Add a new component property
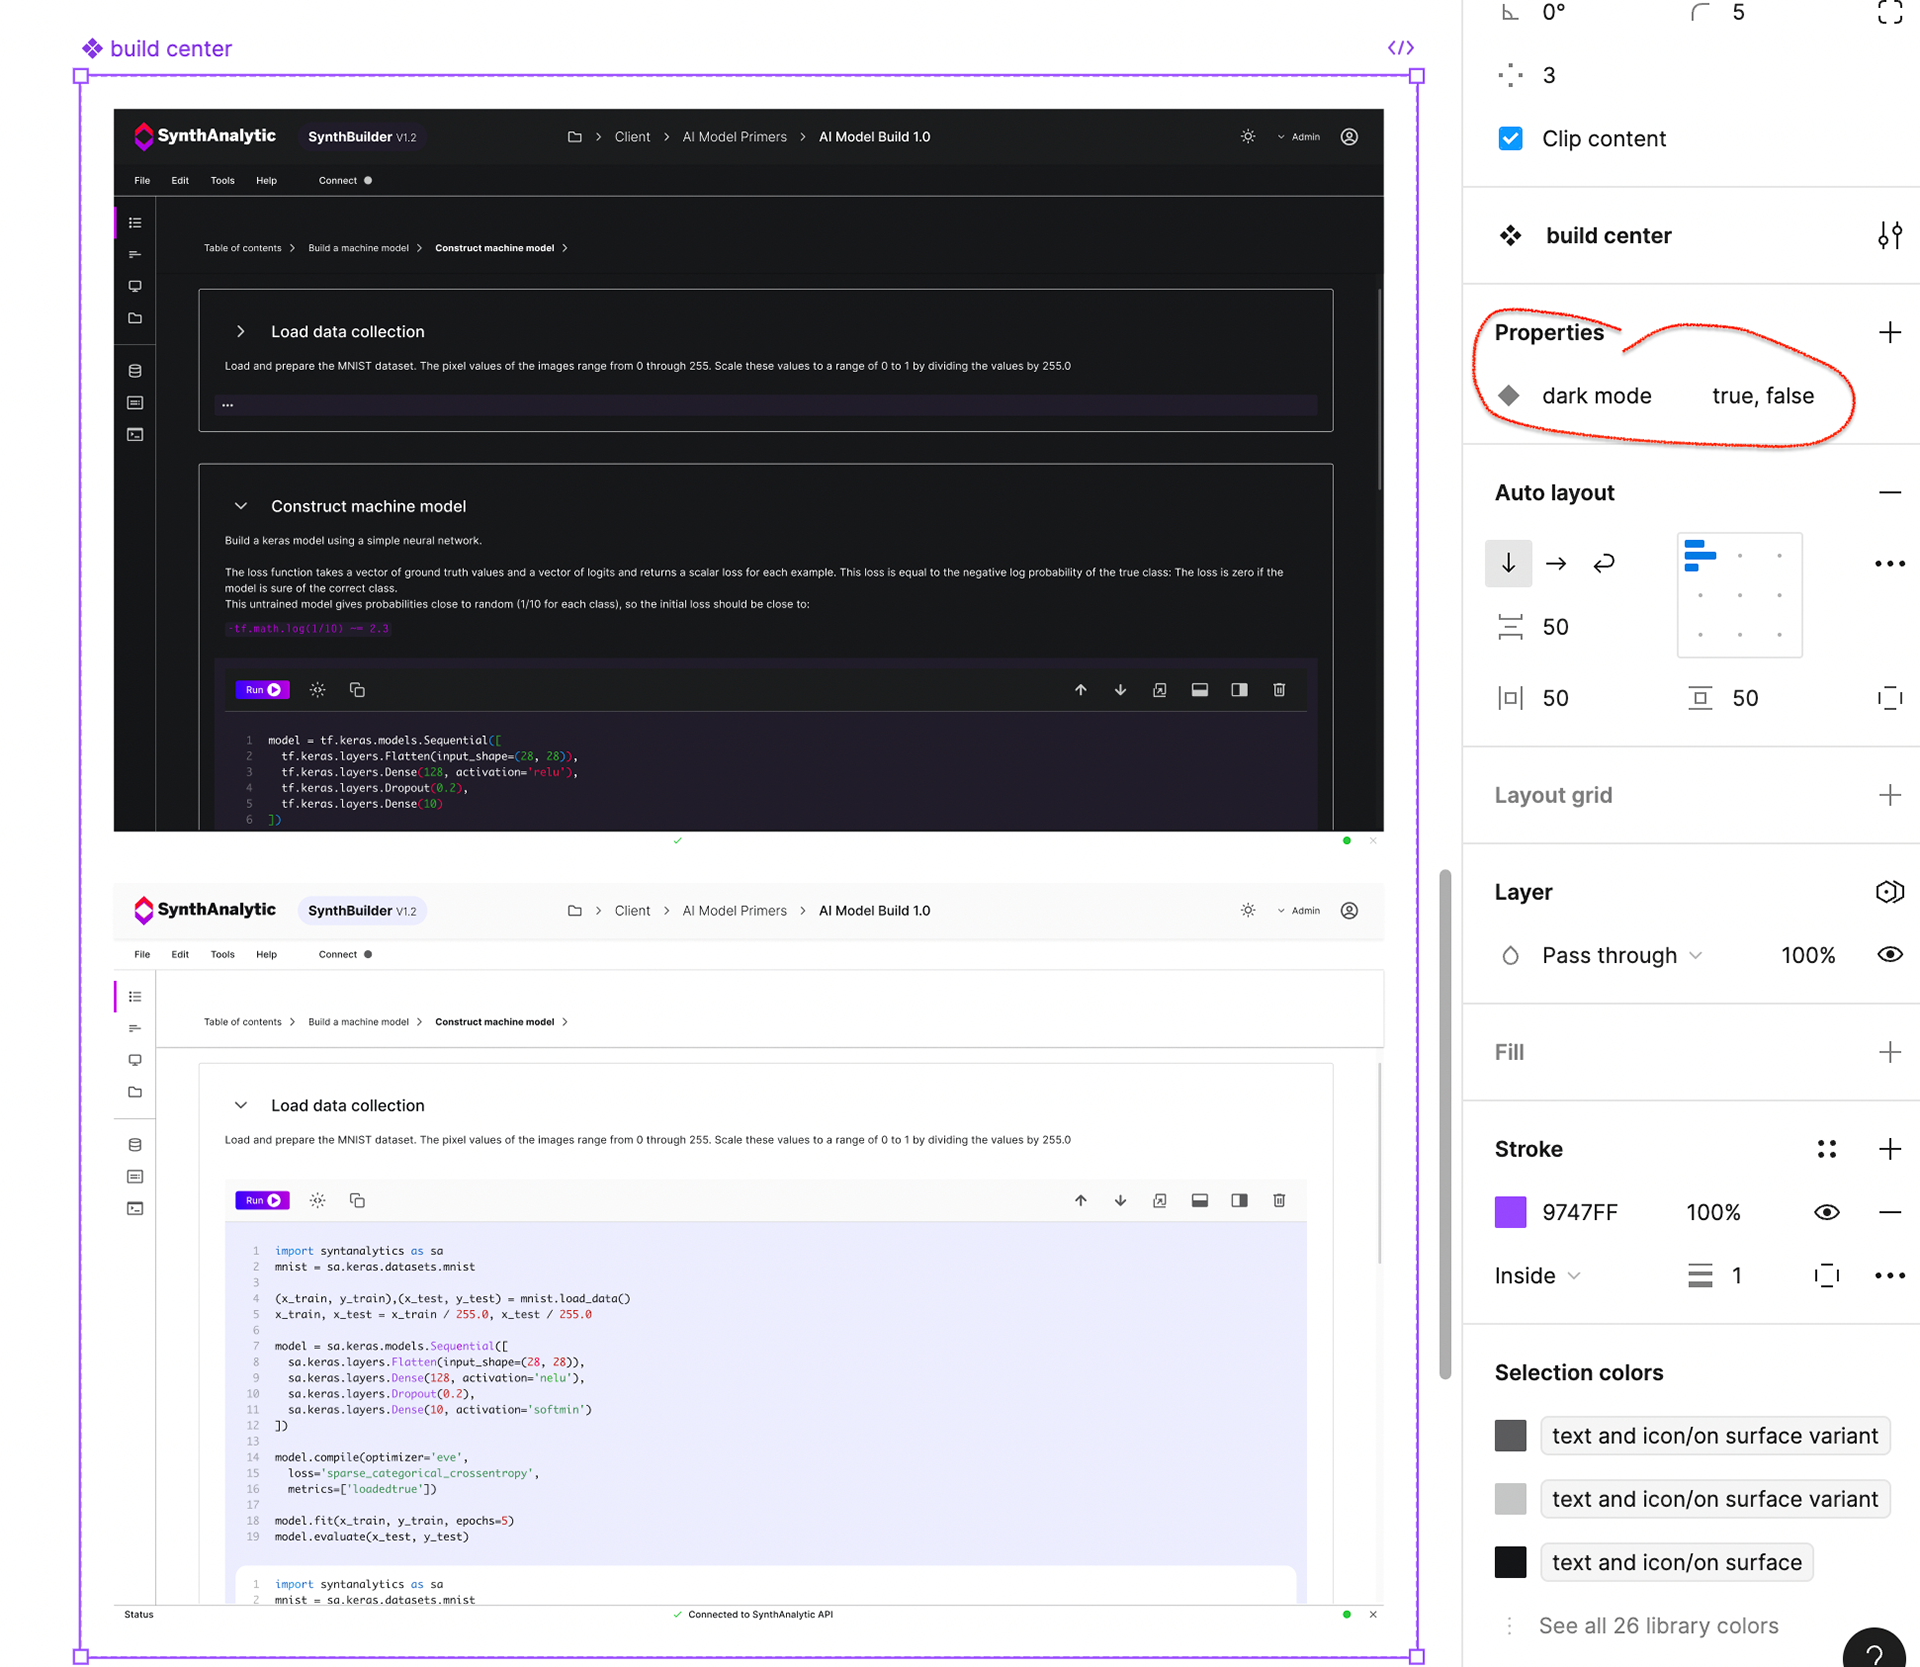 tap(1889, 333)
